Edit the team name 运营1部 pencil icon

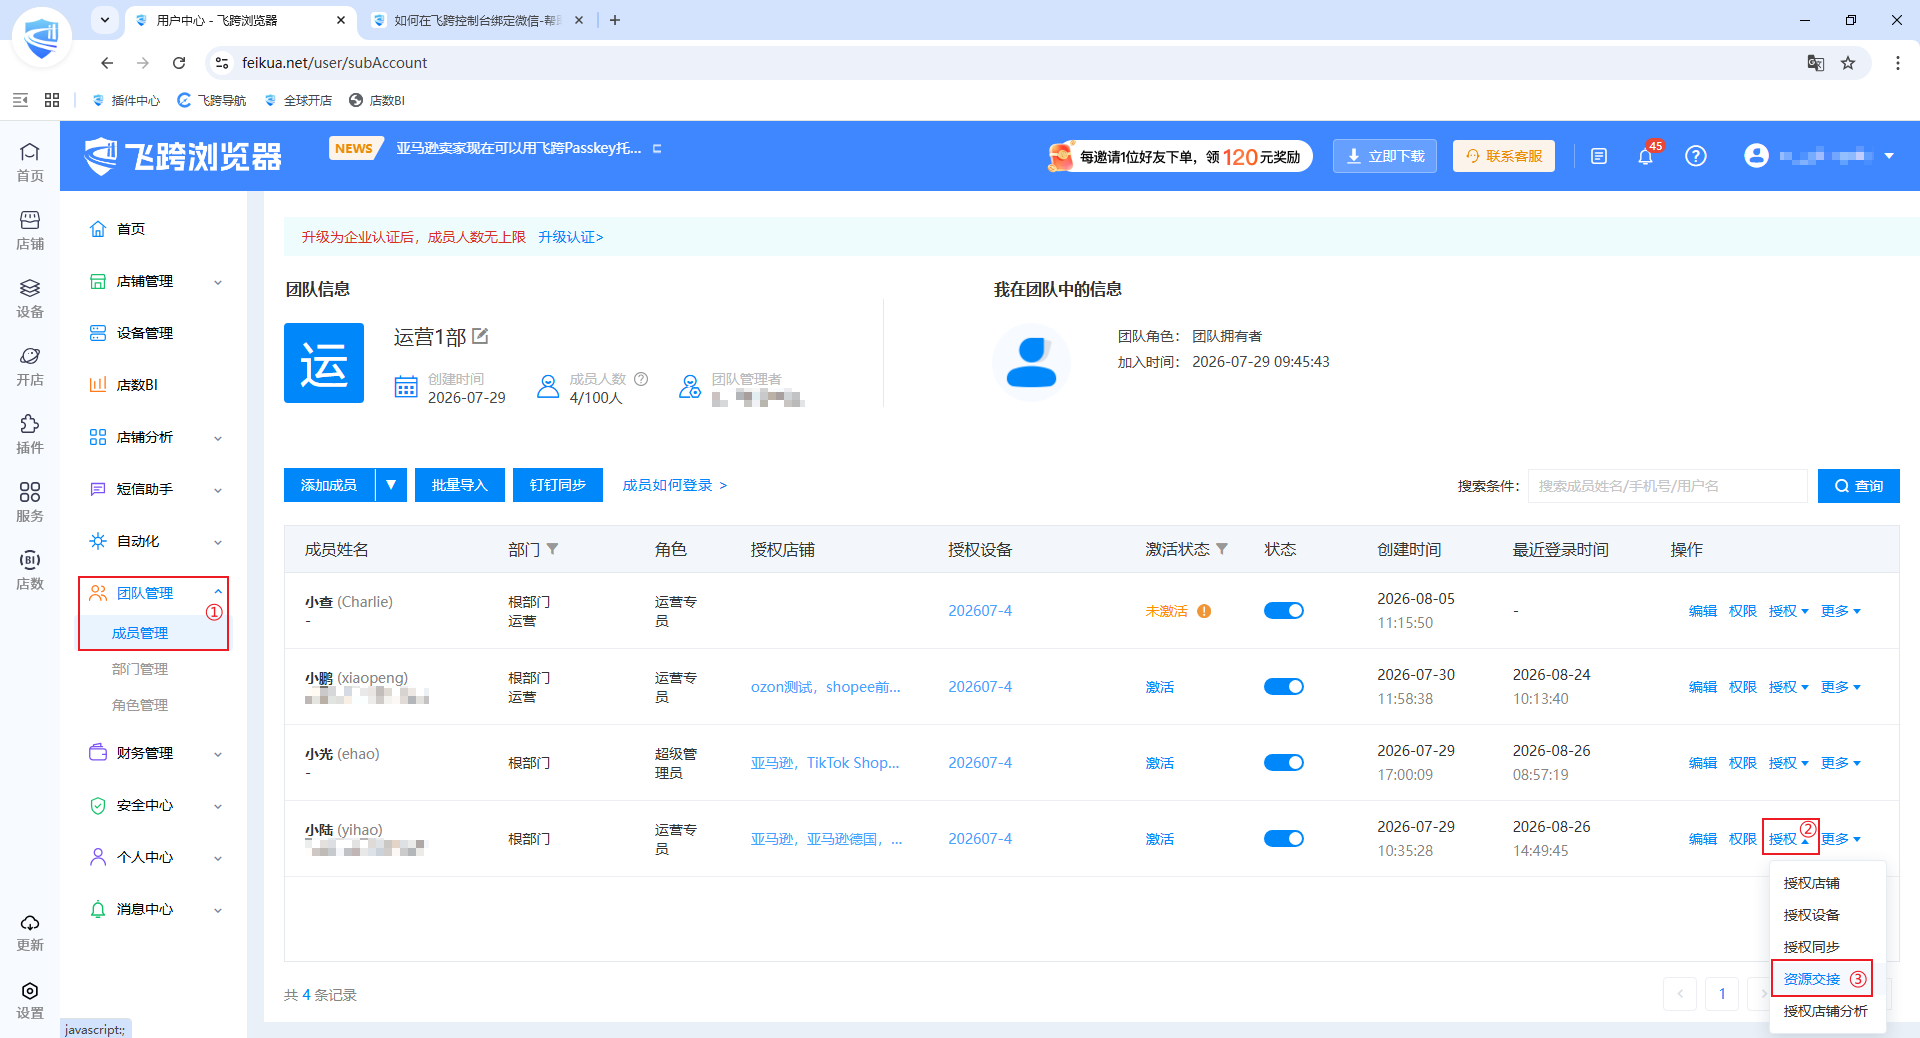(x=480, y=336)
